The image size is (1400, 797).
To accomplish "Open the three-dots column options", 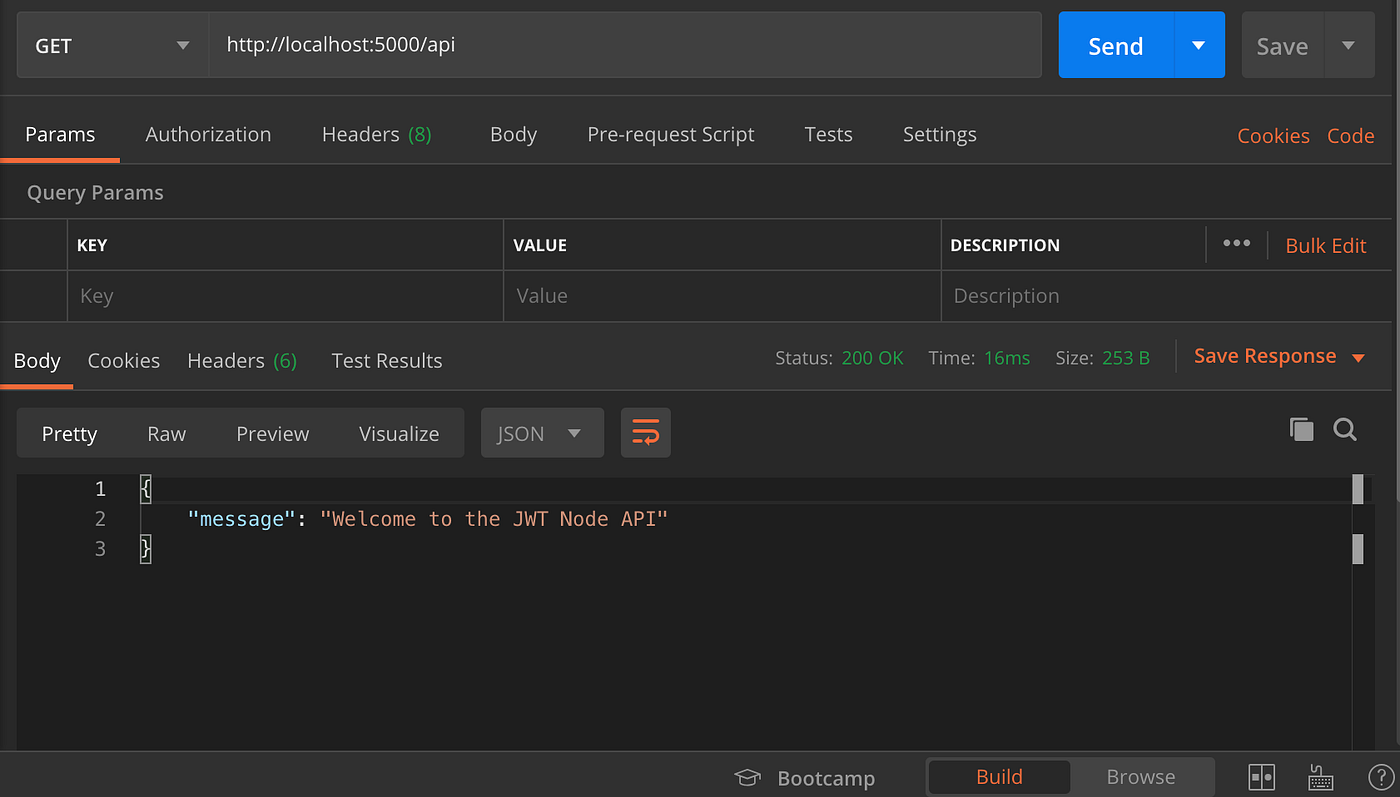I will [x=1236, y=244].
